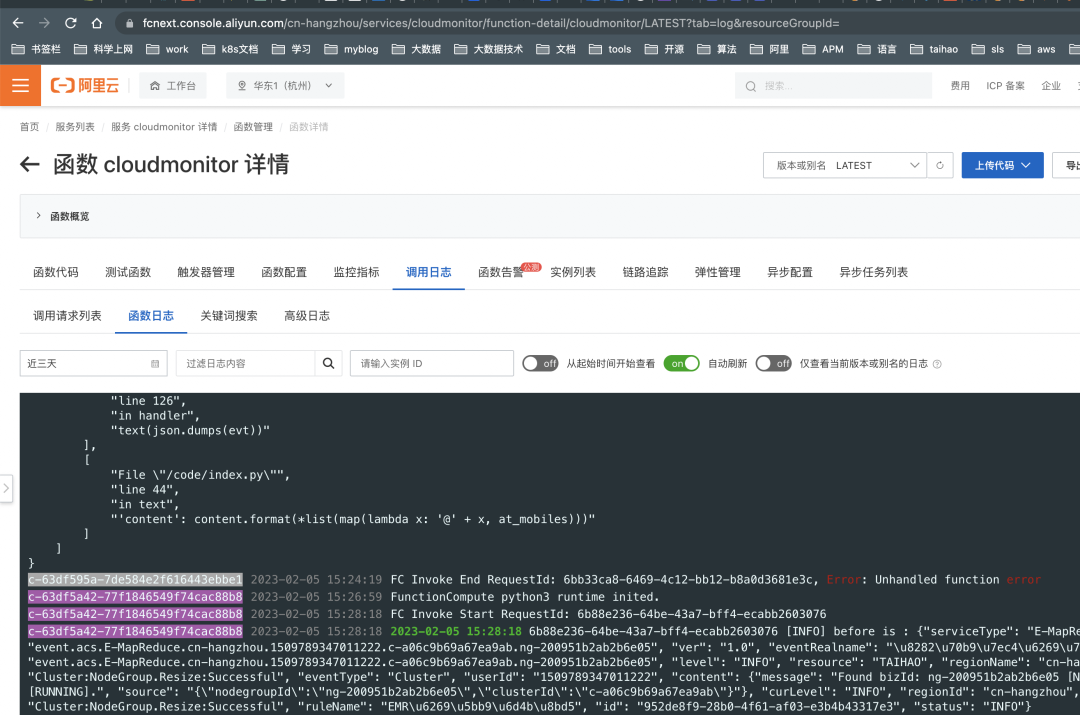The height and width of the screenshot is (715, 1080).
Task: Open 大数据技术 bookmark folder
Action: click(x=488, y=50)
